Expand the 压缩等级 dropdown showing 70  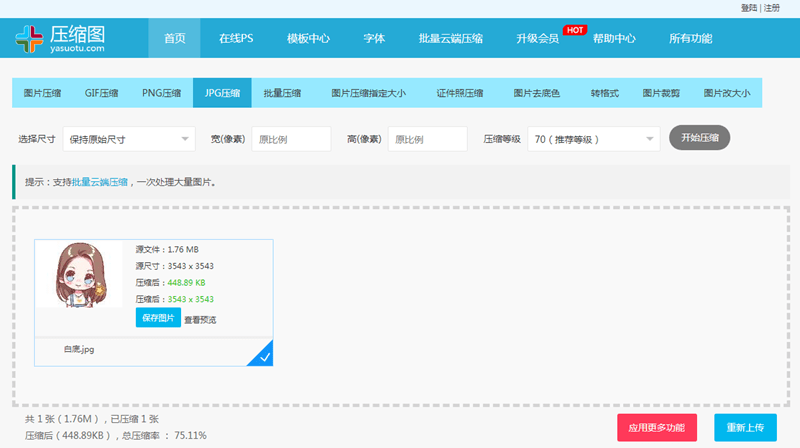594,139
